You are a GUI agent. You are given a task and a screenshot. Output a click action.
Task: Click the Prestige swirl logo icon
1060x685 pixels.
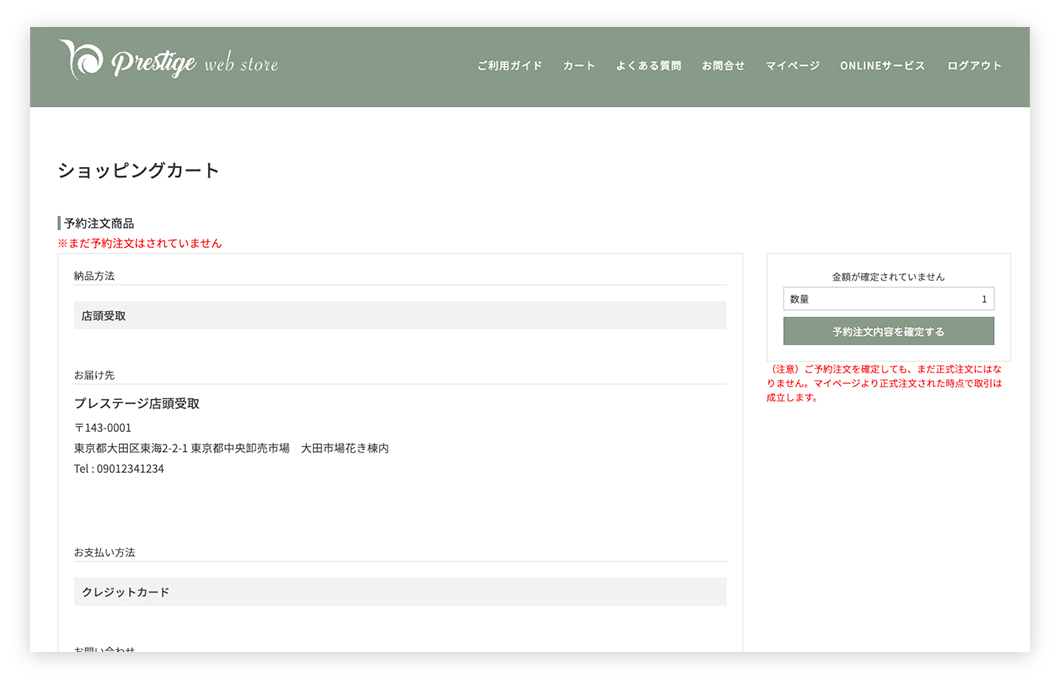80,61
